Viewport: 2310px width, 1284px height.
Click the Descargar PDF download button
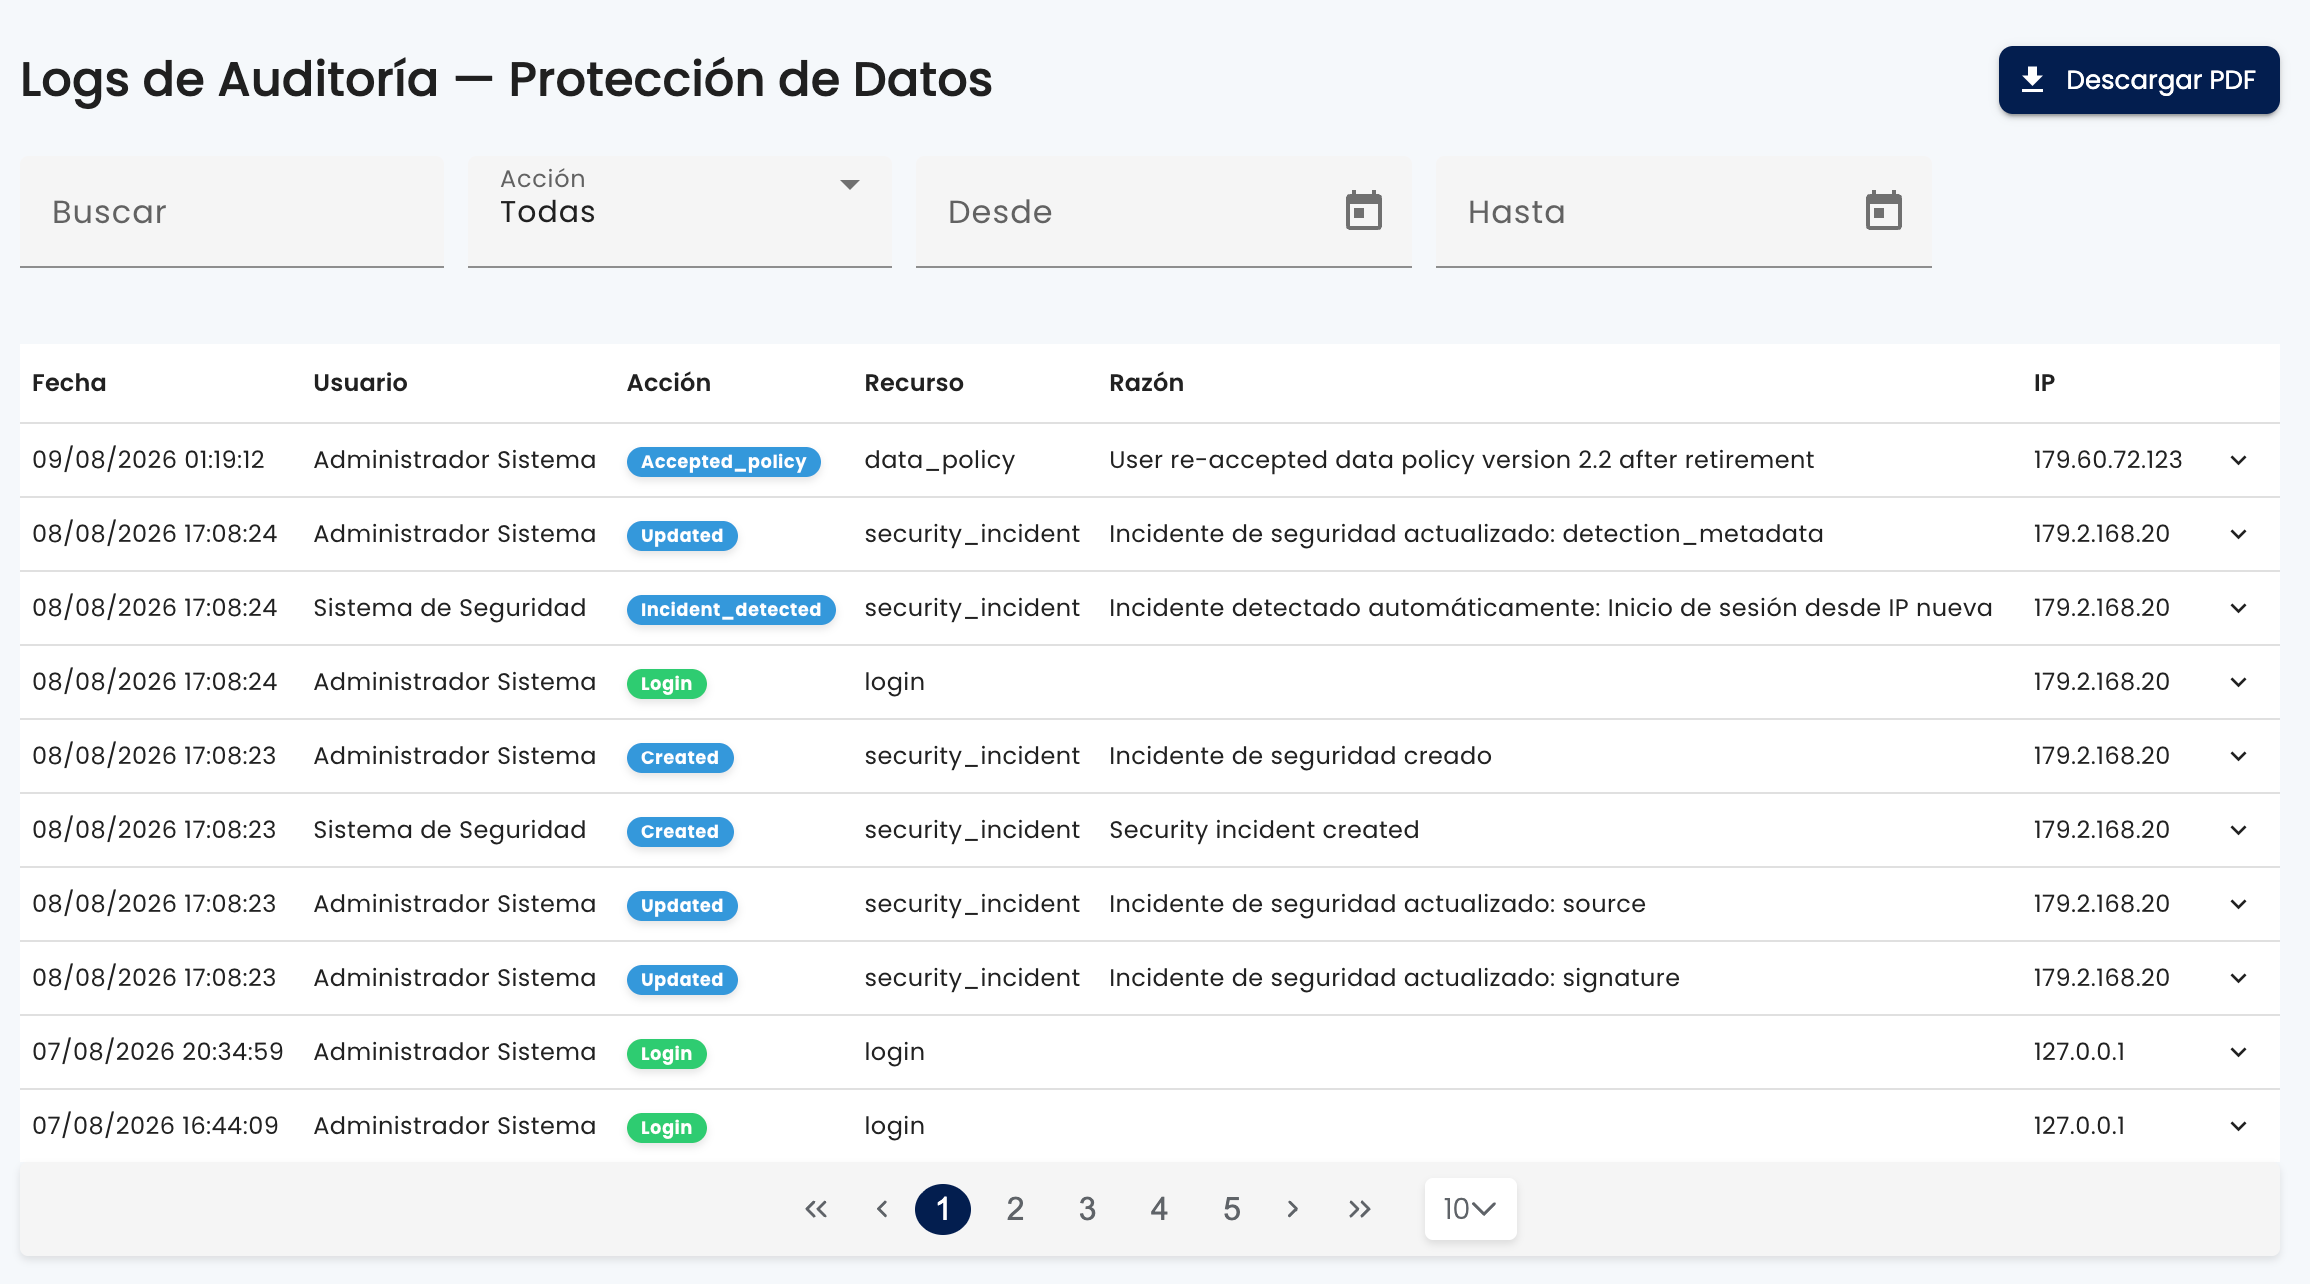(2139, 80)
